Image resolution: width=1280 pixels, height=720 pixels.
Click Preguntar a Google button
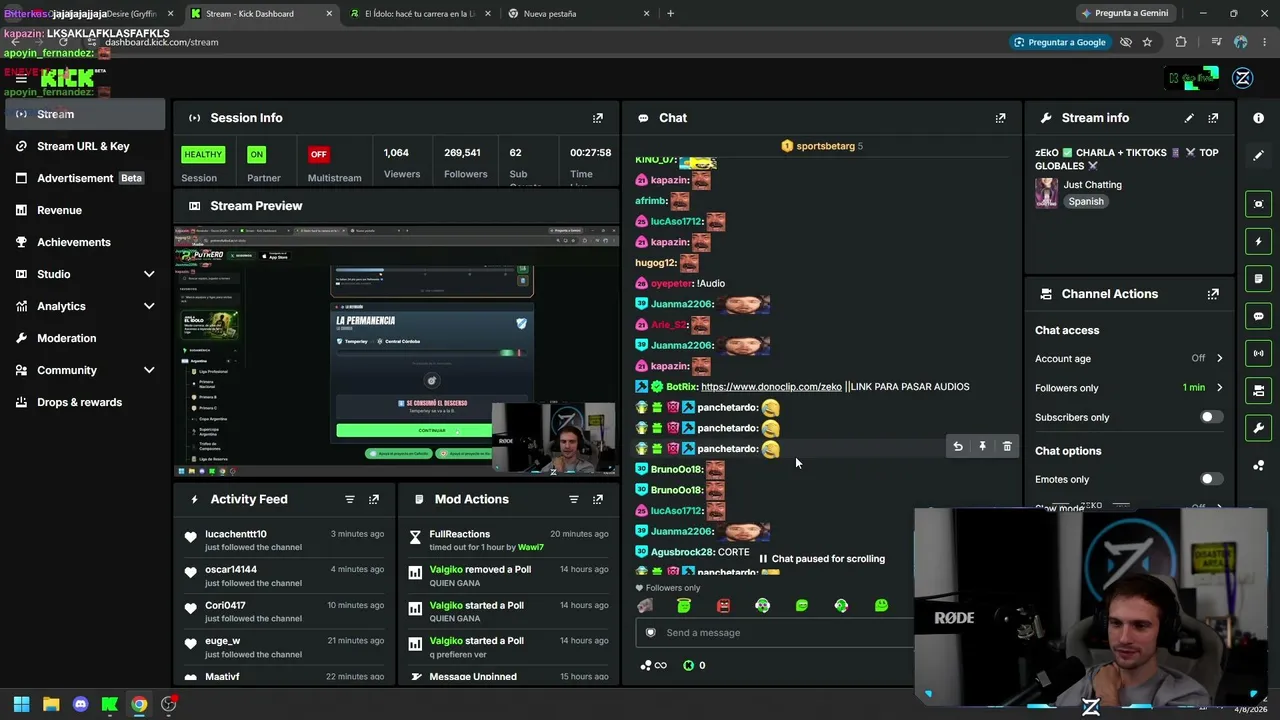coord(1059,42)
